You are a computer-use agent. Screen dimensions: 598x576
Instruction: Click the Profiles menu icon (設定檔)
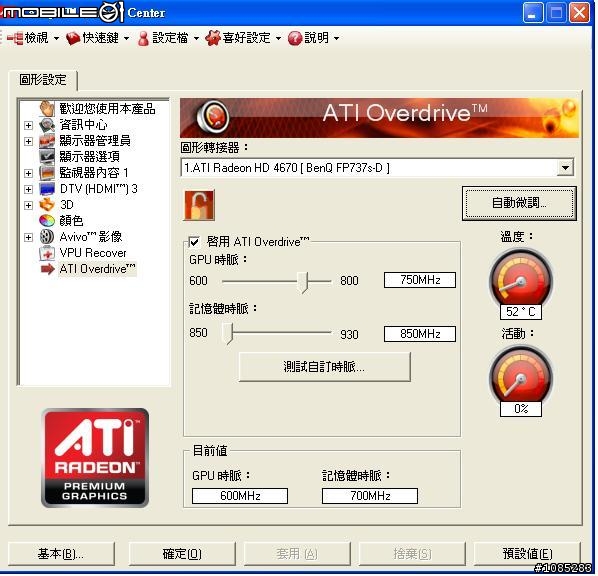tap(143, 38)
